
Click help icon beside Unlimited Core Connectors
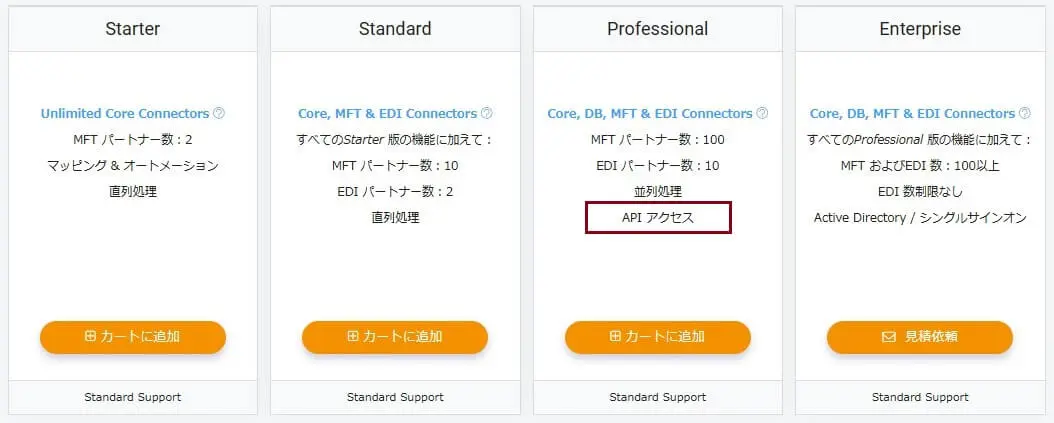219,114
